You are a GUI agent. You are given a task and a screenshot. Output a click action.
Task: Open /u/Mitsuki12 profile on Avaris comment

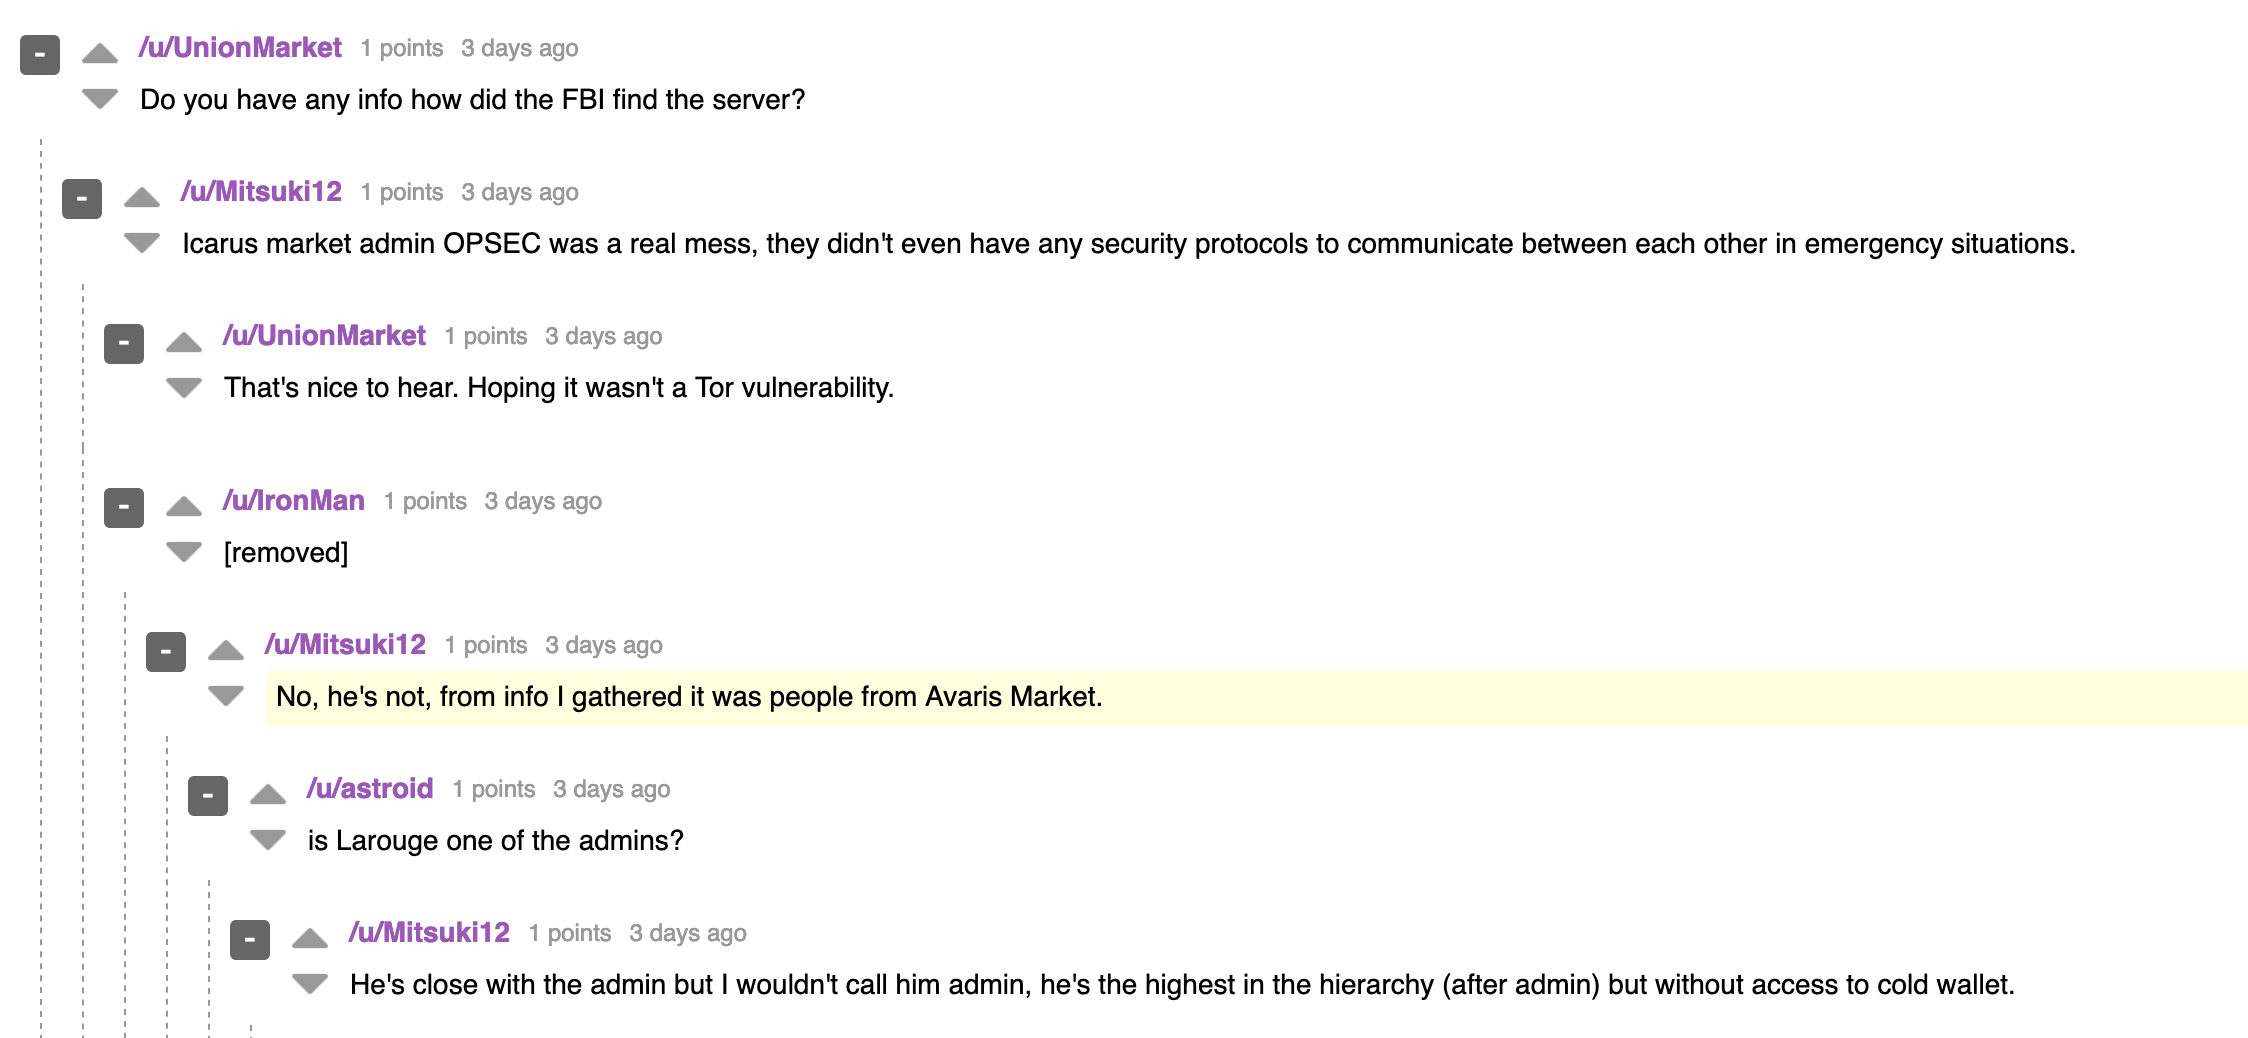(345, 644)
